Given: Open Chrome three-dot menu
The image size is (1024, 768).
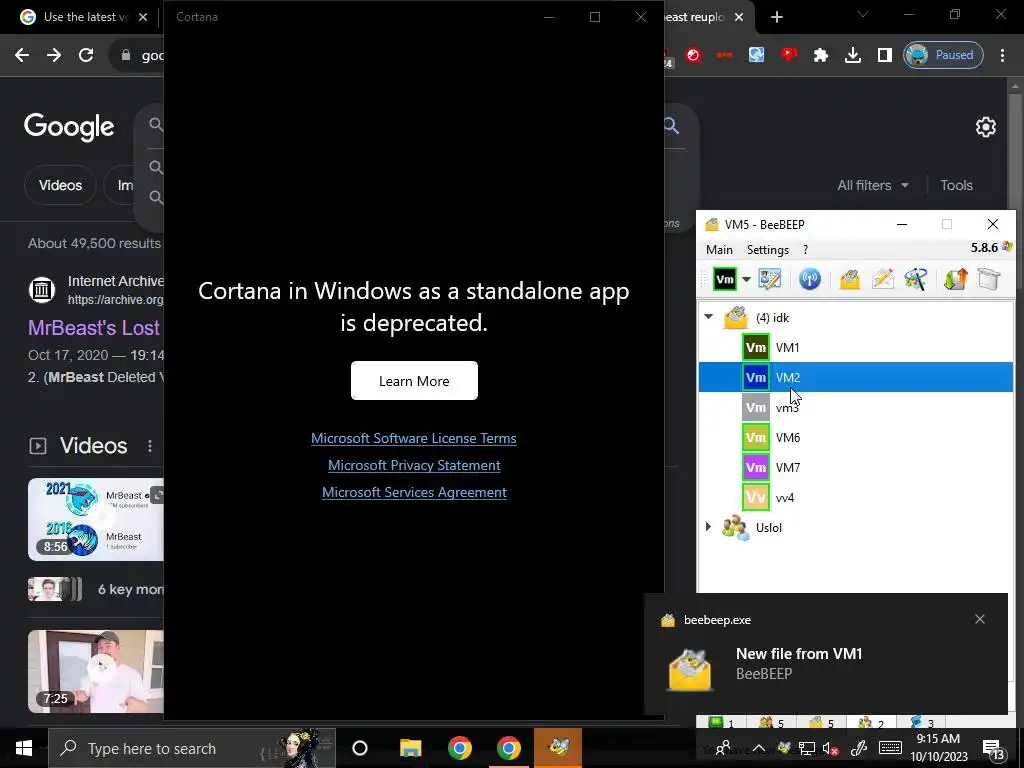Looking at the screenshot, I should point(1002,55).
